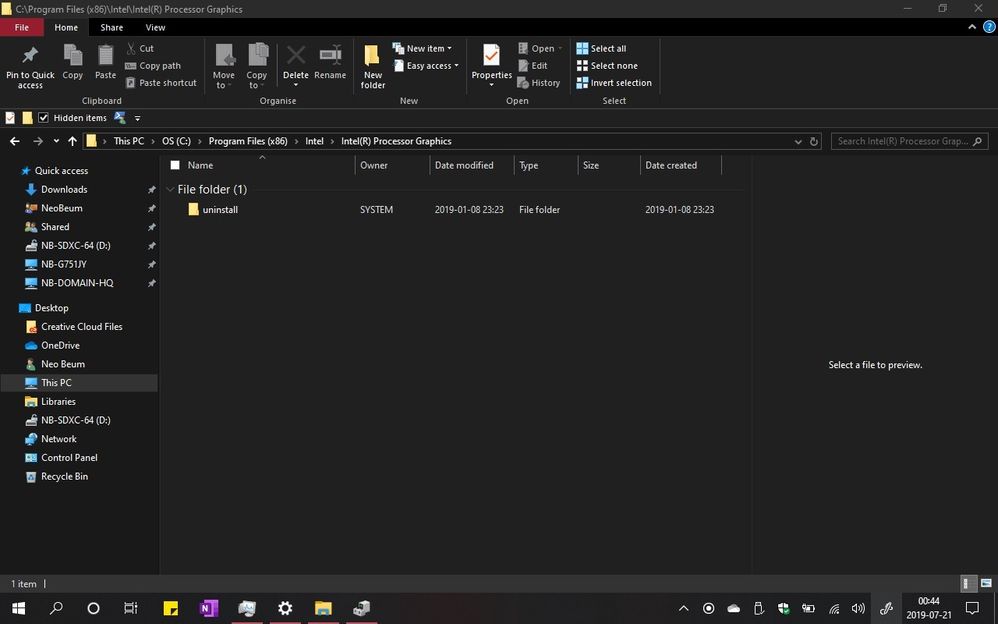This screenshot has height=624, width=998.
Task: Click Paste shortcut
Action: point(162,83)
